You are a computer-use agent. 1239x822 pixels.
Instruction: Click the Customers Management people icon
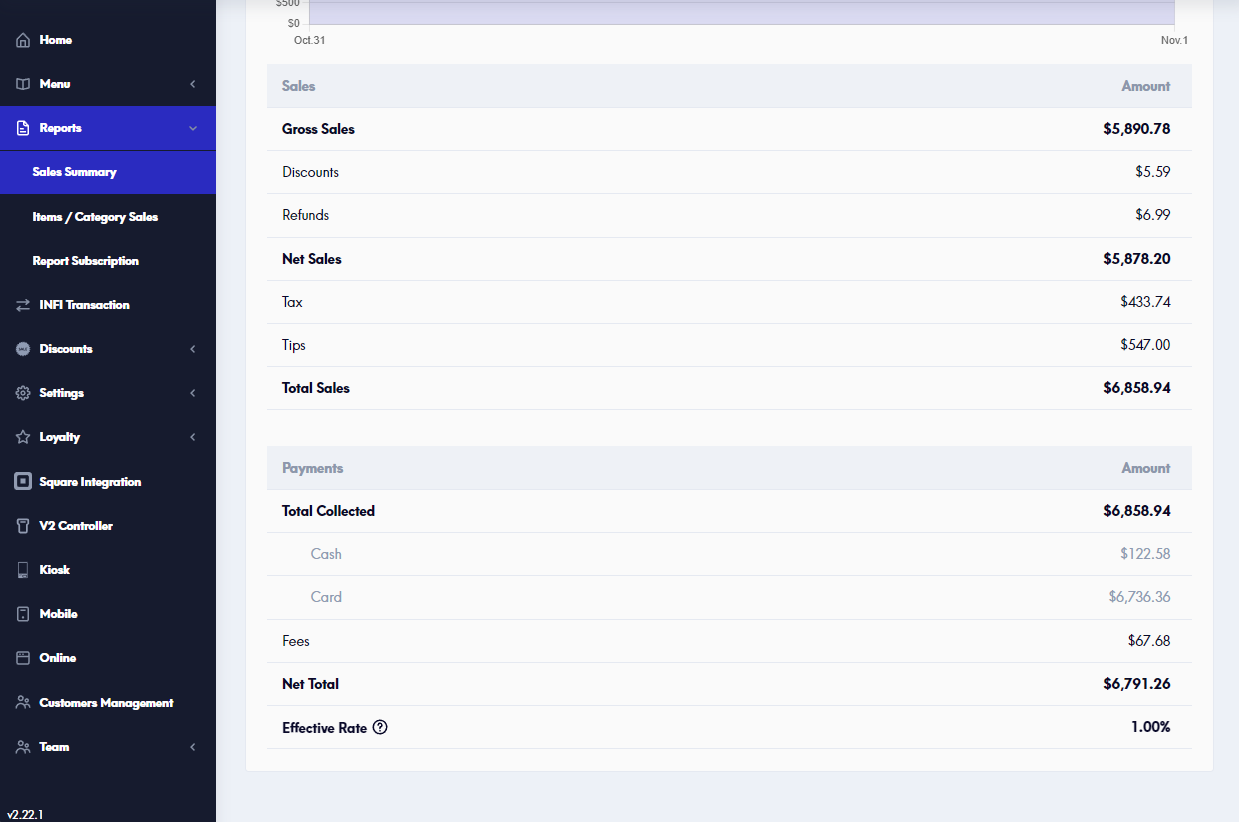[23, 703]
